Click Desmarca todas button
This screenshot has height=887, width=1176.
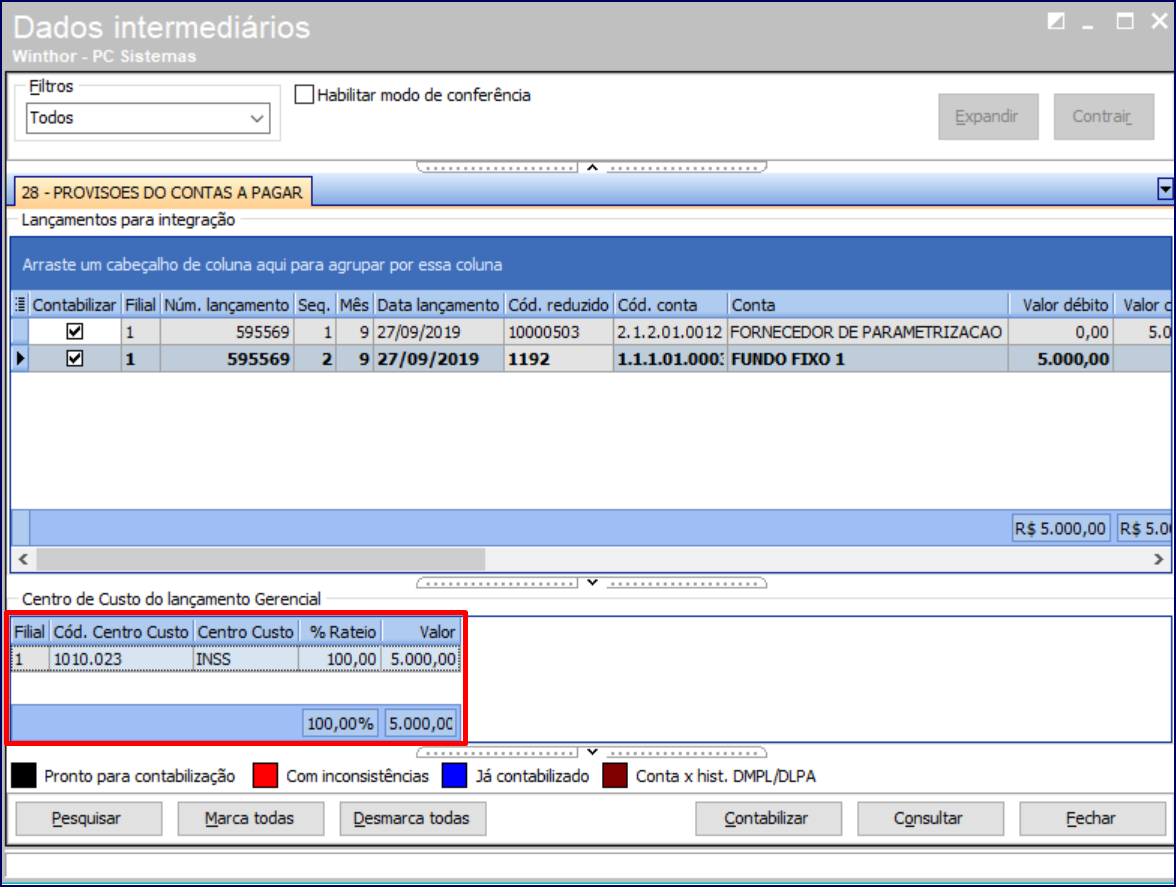tap(412, 818)
